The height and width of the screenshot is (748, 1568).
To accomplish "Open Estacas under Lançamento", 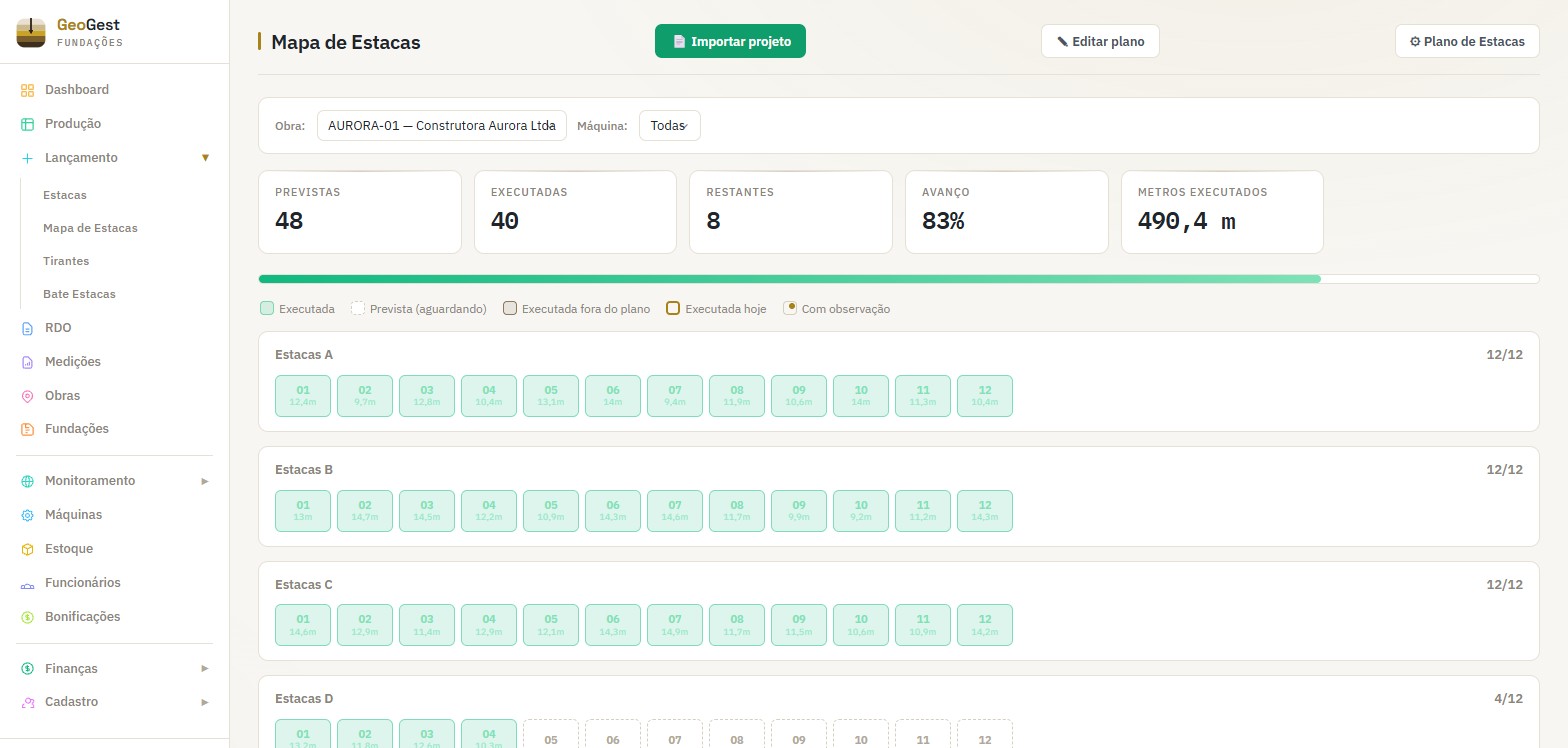I will tap(65, 195).
